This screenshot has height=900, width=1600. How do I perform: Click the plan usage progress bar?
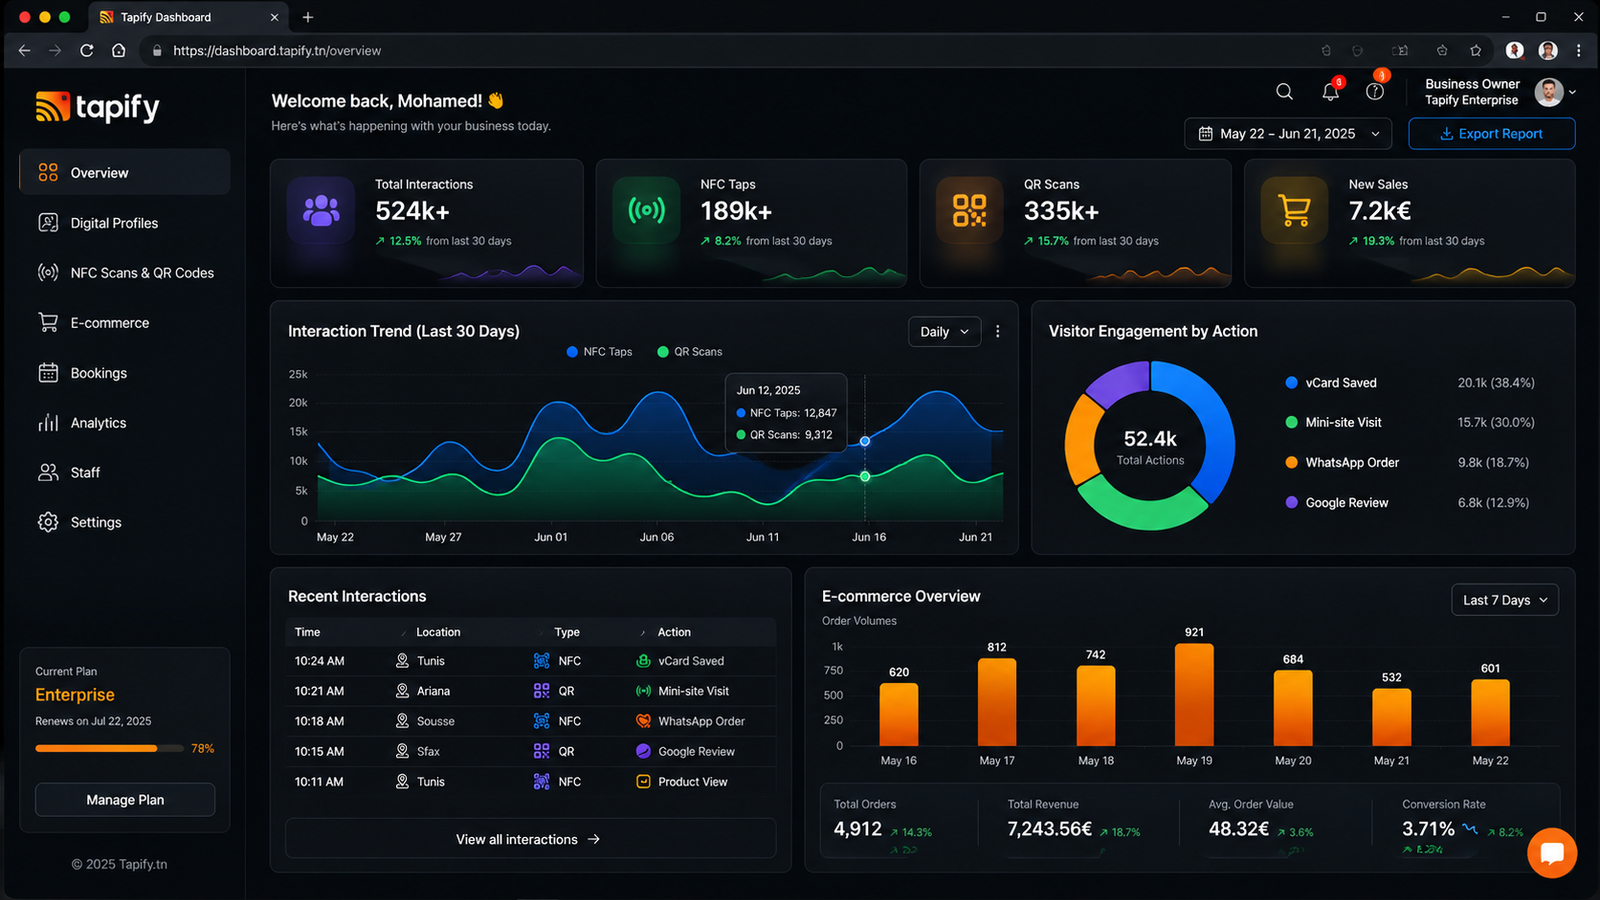(x=109, y=748)
